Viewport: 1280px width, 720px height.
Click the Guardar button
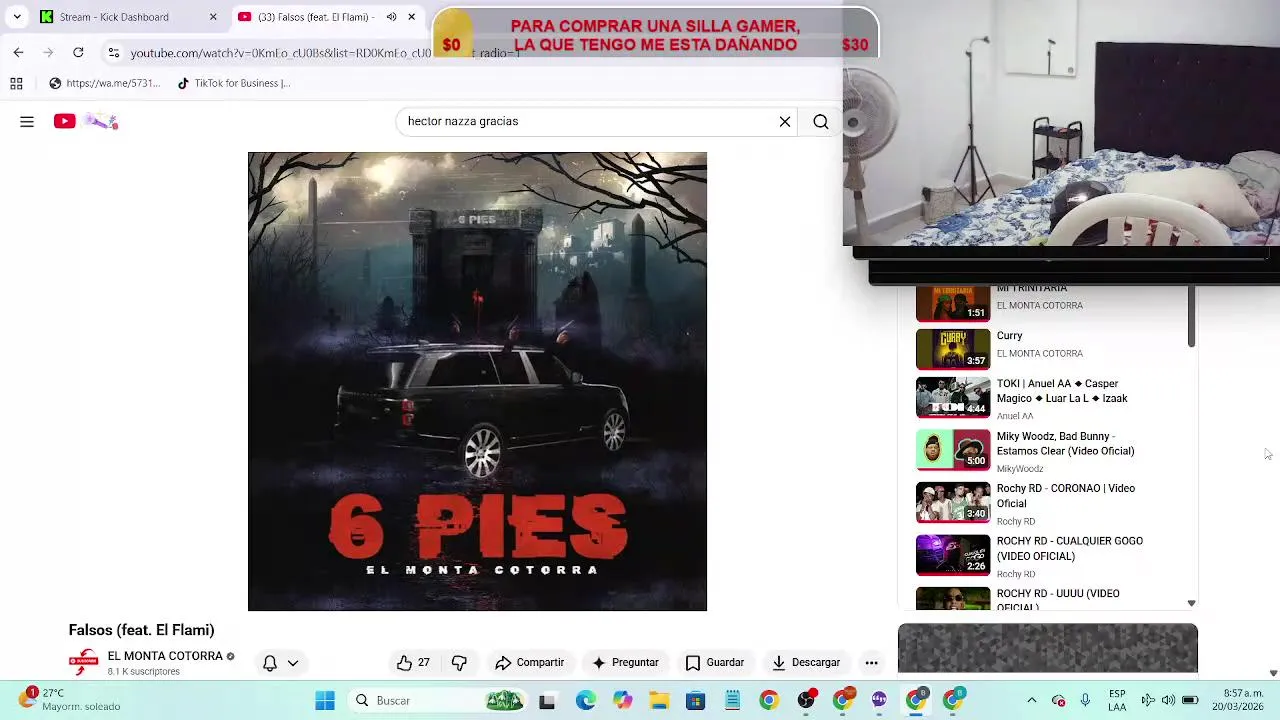click(715, 663)
